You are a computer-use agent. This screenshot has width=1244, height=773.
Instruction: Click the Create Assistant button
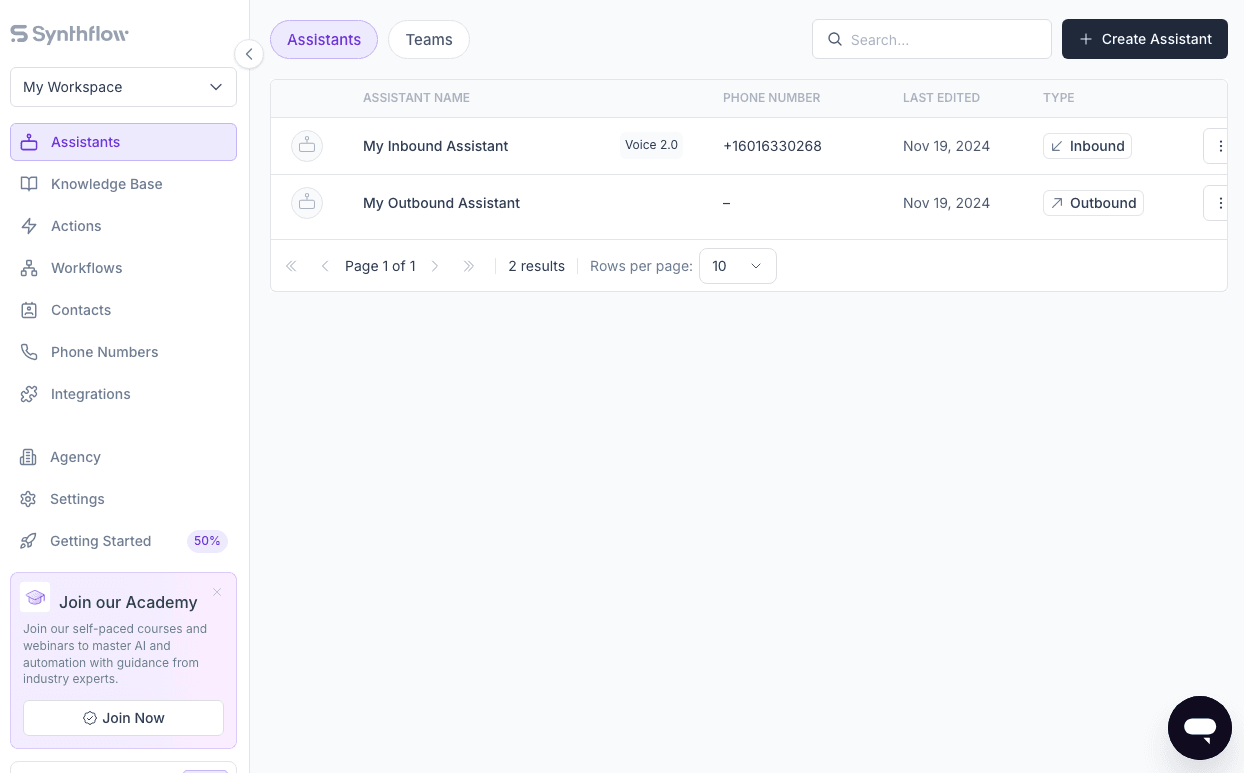[x=1144, y=39]
